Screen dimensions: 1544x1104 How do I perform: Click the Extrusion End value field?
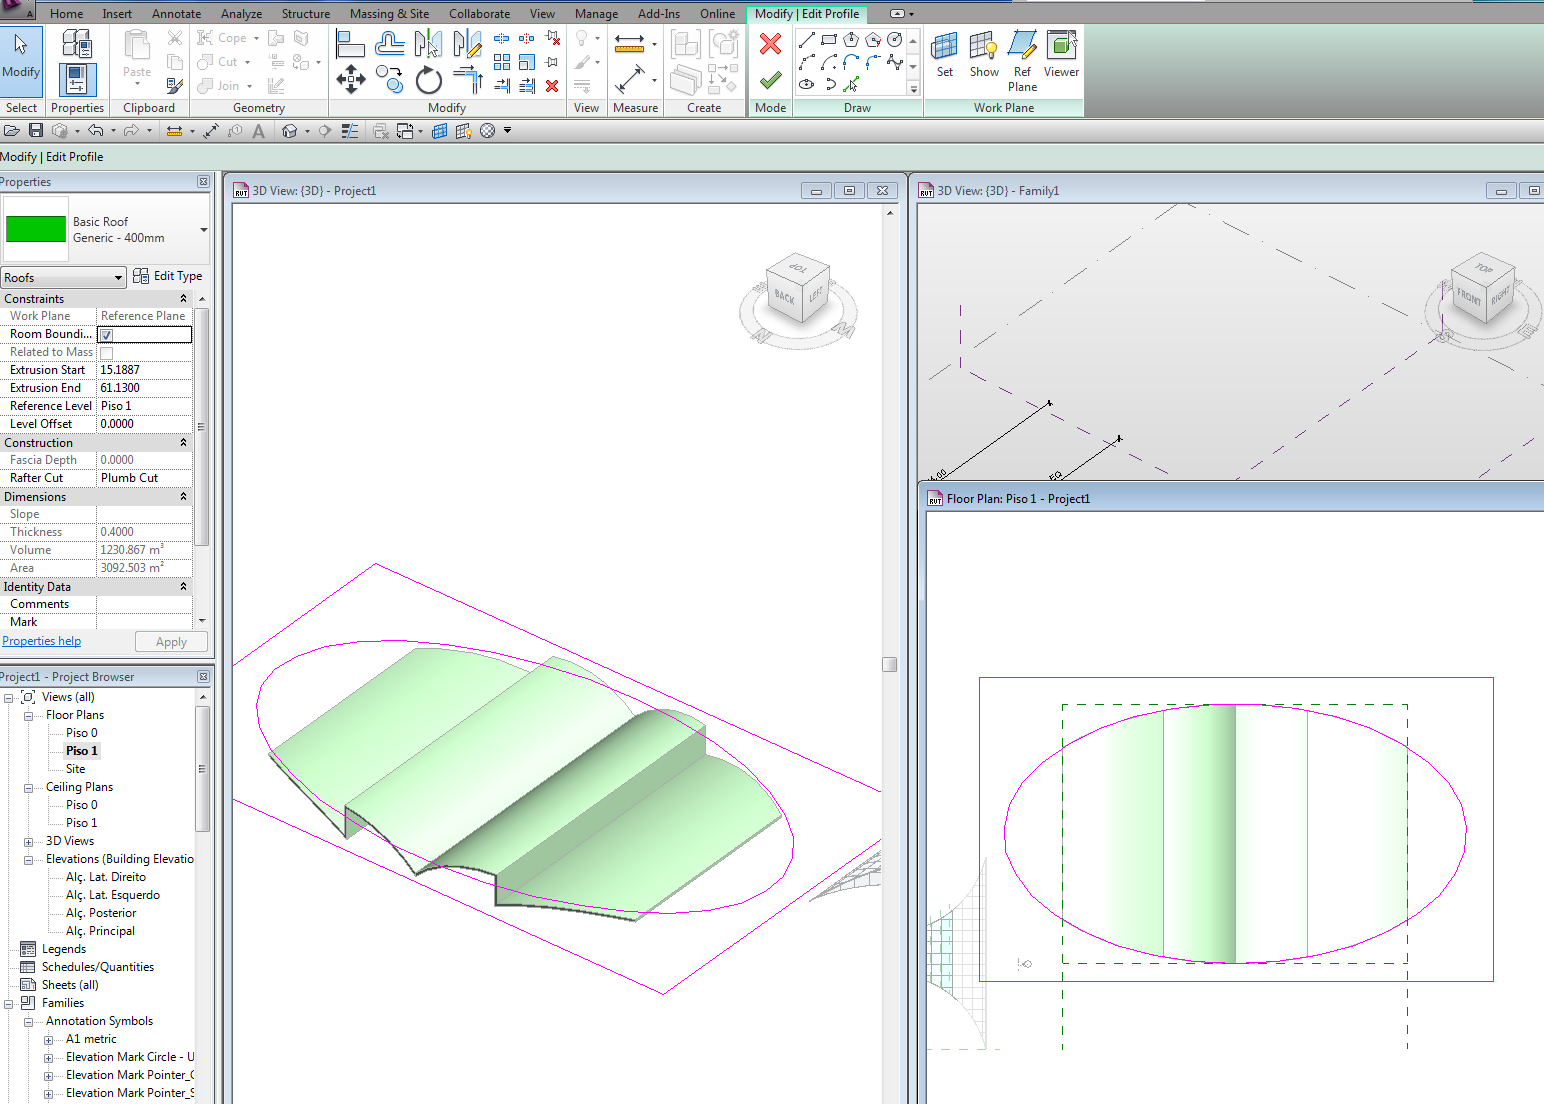[x=143, y=388]
